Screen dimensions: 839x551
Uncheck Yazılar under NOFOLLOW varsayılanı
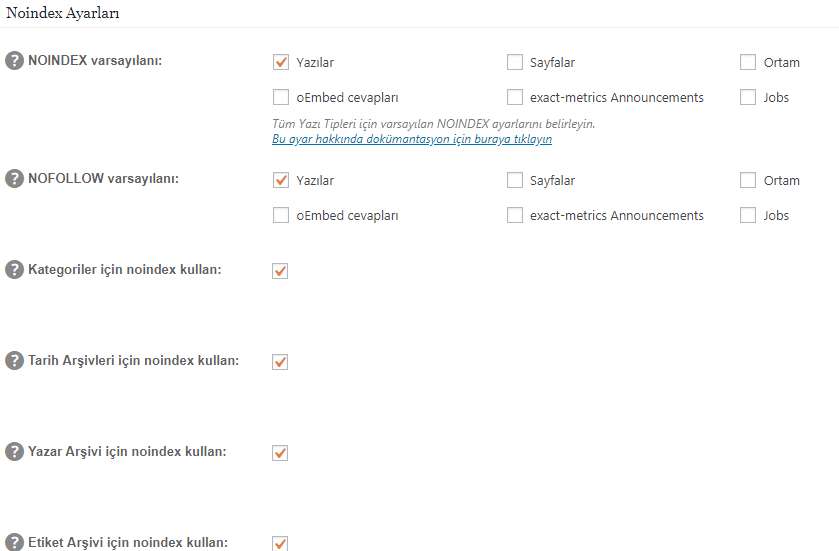tap(281, 180)
